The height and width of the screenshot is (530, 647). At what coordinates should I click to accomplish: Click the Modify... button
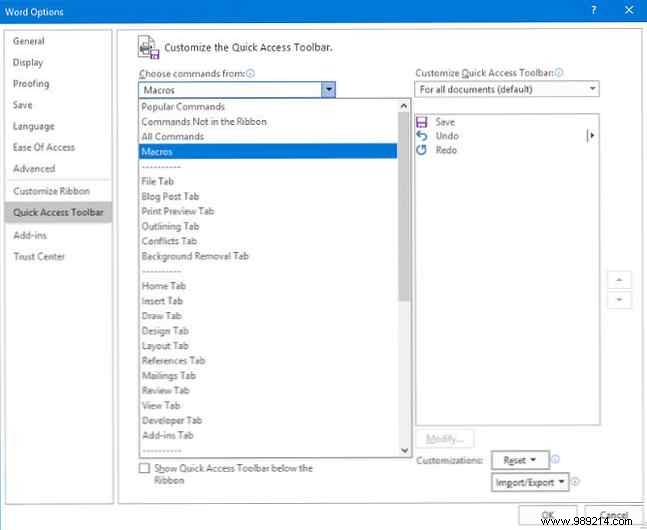[x=445, y=439]
